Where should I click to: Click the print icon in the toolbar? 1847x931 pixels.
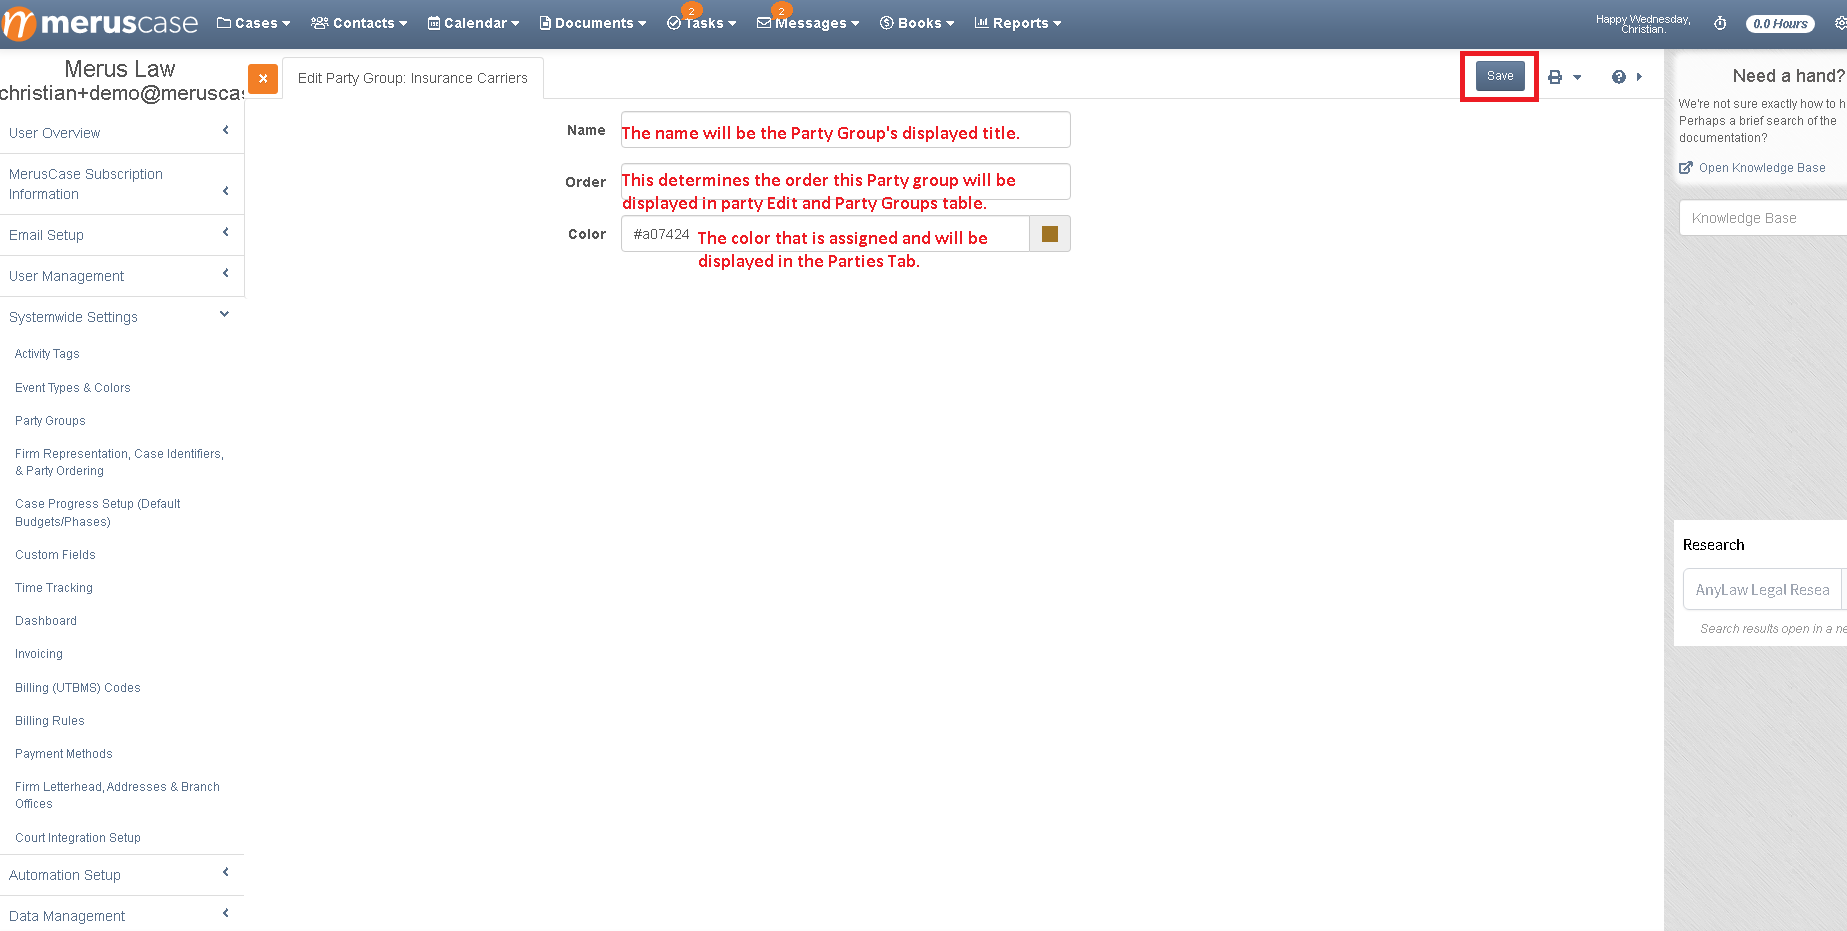1555,77
